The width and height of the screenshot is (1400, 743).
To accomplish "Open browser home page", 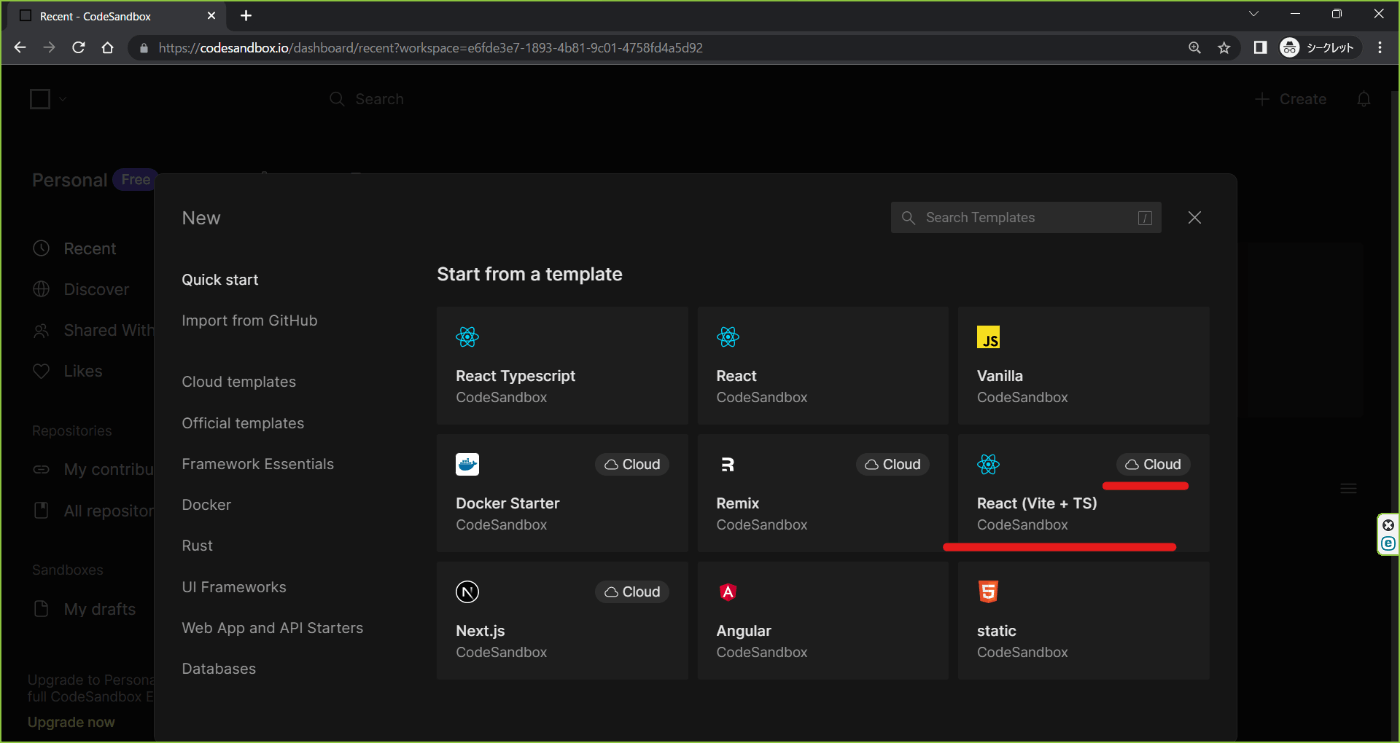I will tap(107, 47).
